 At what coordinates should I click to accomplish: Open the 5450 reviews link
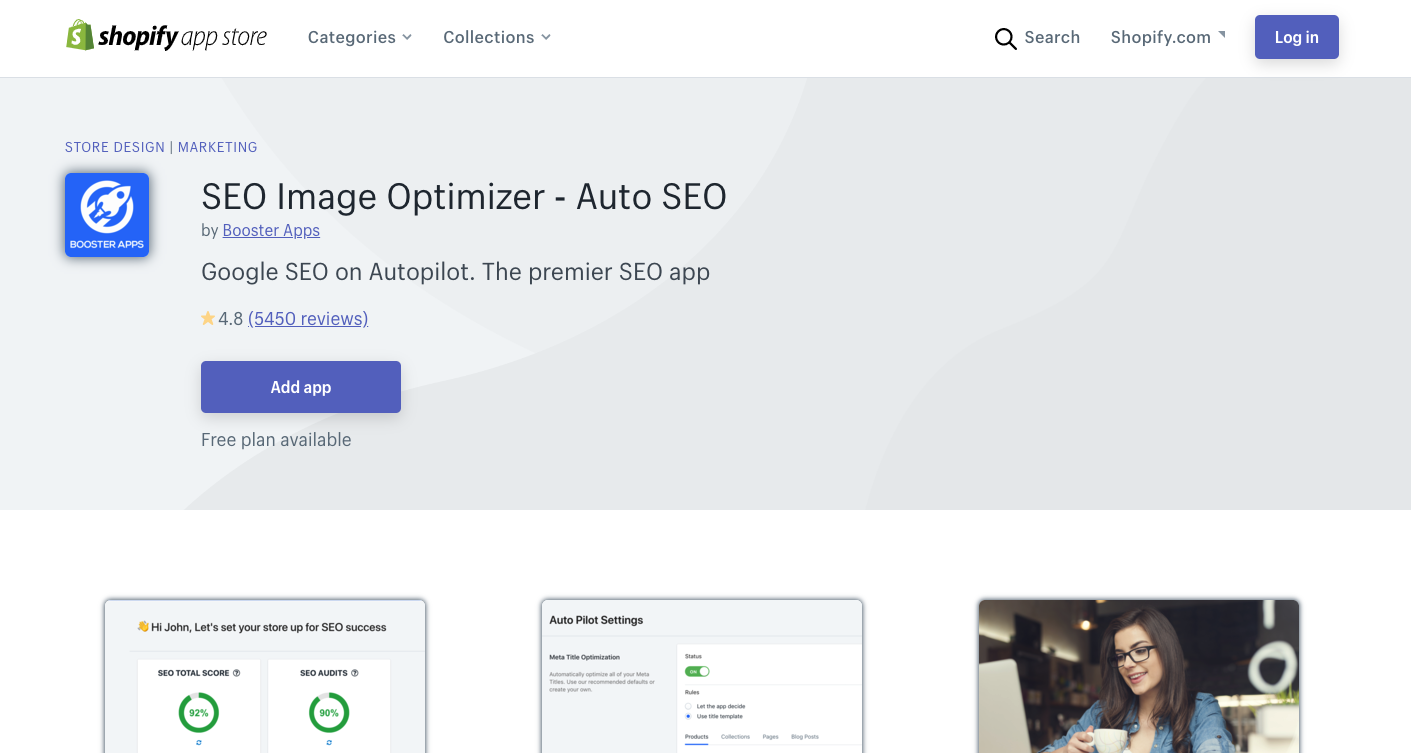[308, 318]
